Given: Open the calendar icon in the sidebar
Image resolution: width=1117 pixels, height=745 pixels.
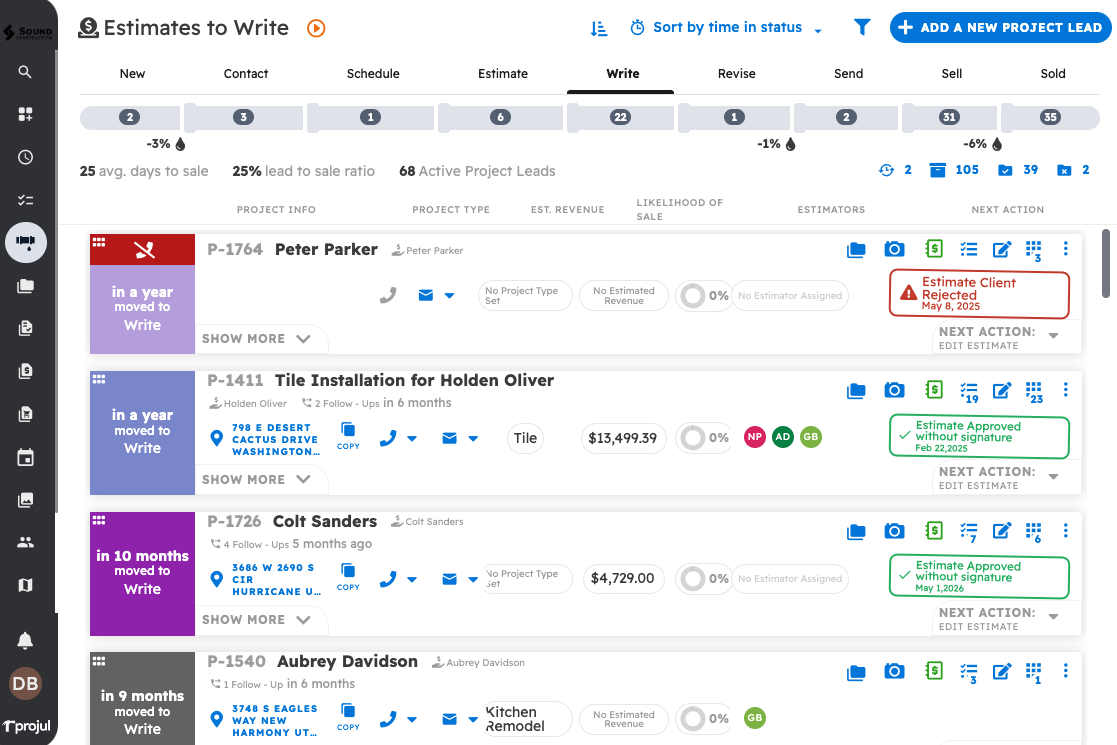Looking at the screenshot, I should pyautogui.click(x=26, y=458).
